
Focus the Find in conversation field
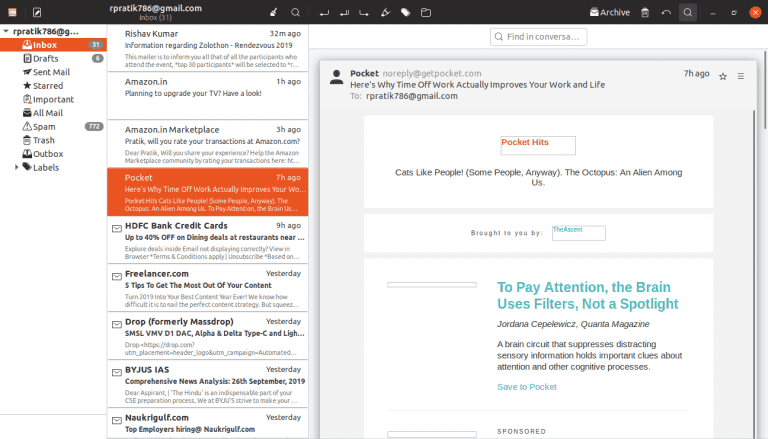pyautogui.click(x=538, y=37)
